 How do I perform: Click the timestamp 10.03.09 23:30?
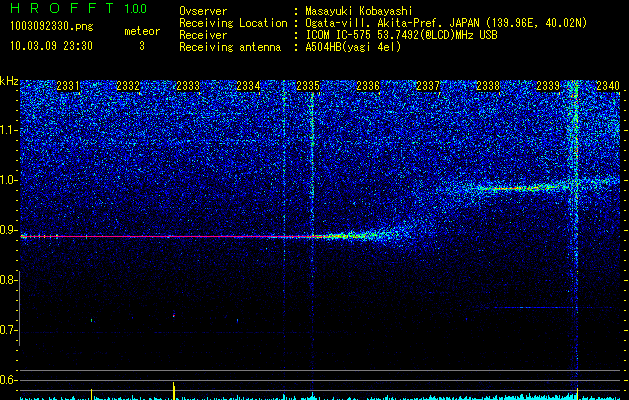(x=52, y=46)
